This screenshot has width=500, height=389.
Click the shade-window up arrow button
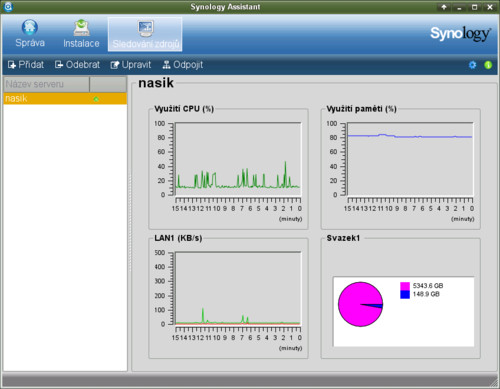(x=444, y=7)
